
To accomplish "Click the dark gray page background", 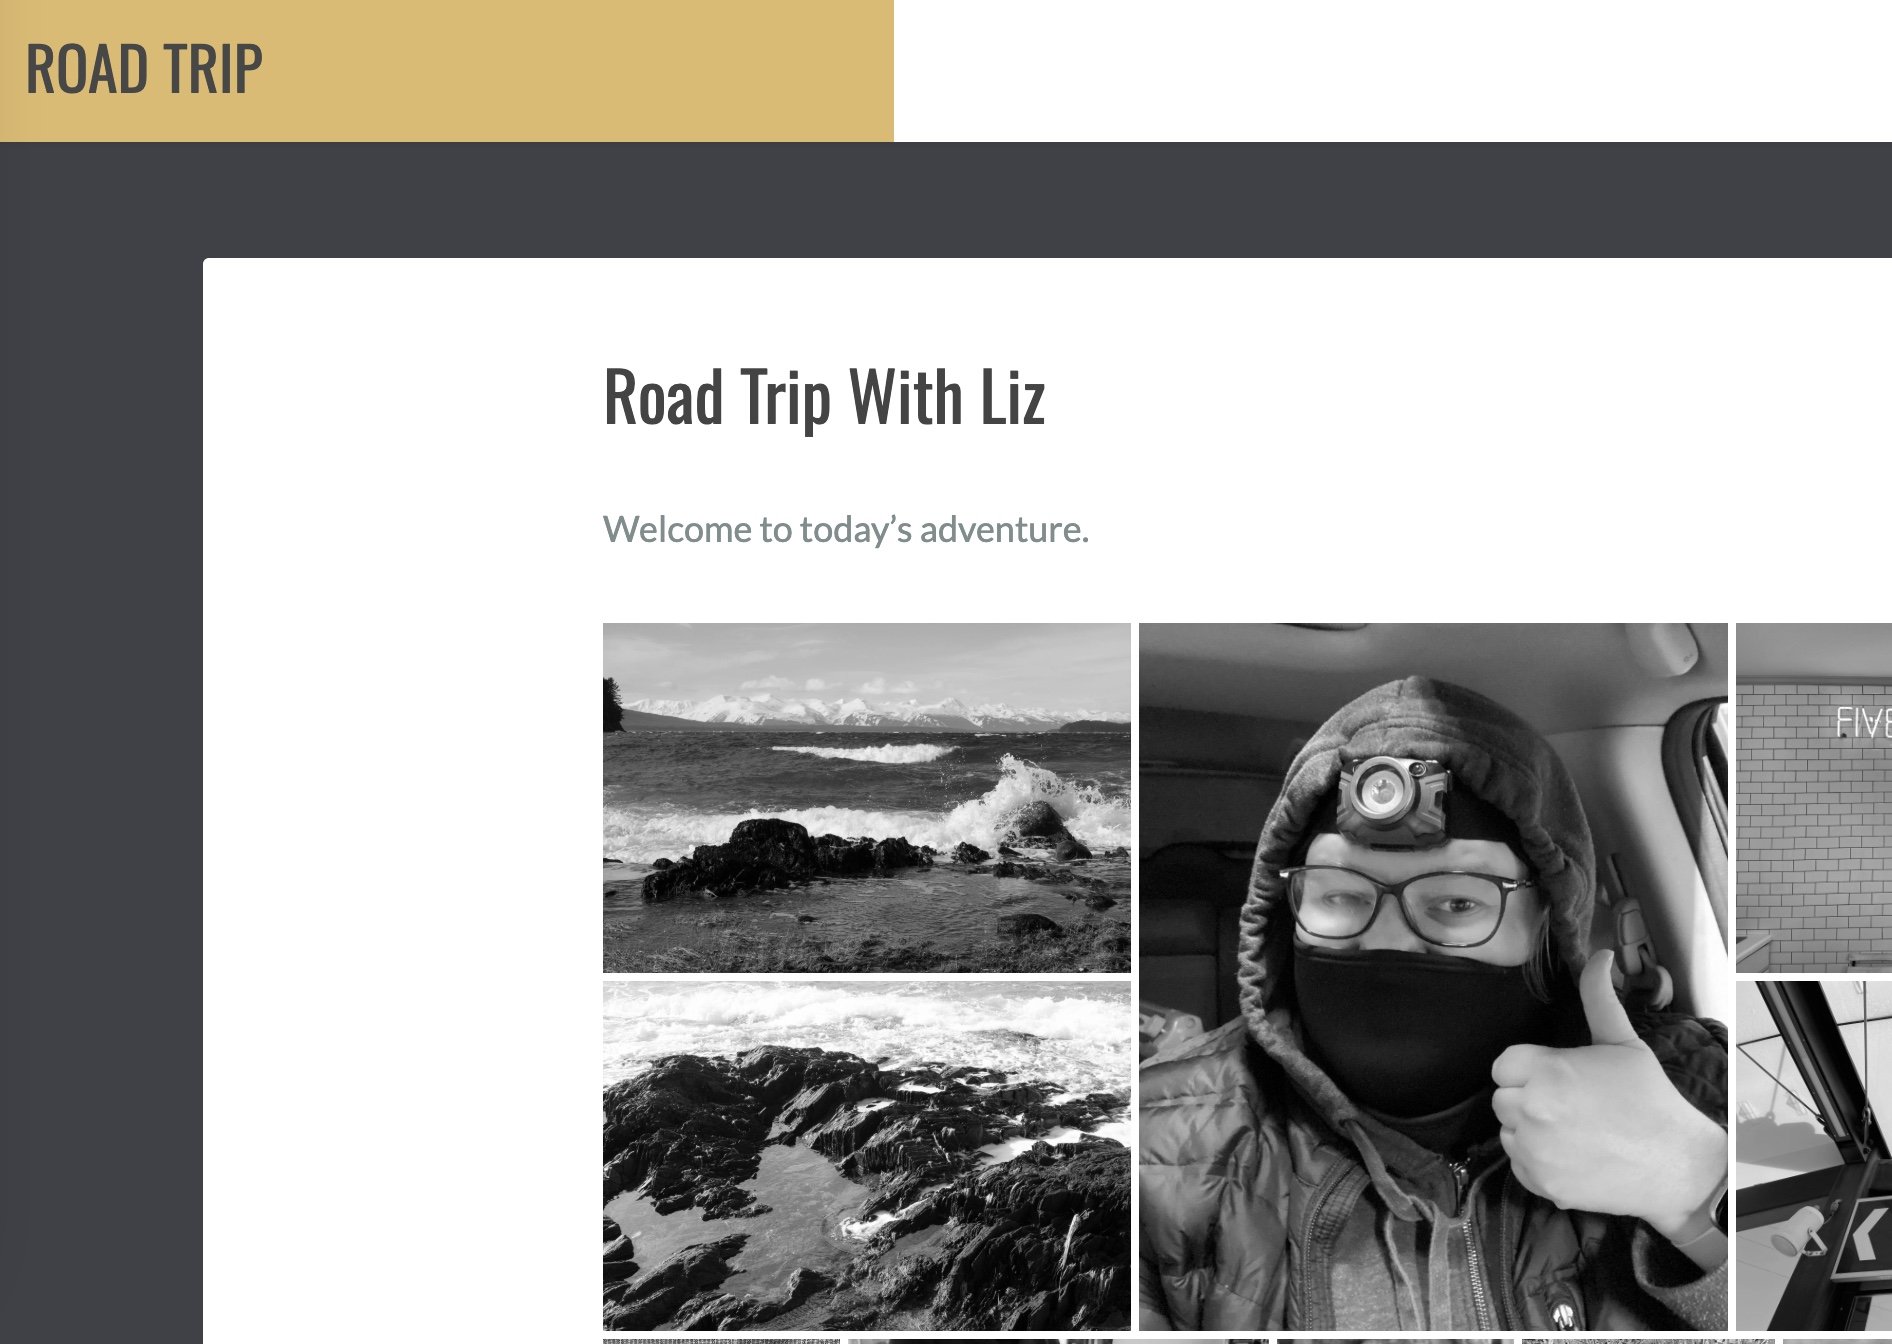I will tap(100, 700).
